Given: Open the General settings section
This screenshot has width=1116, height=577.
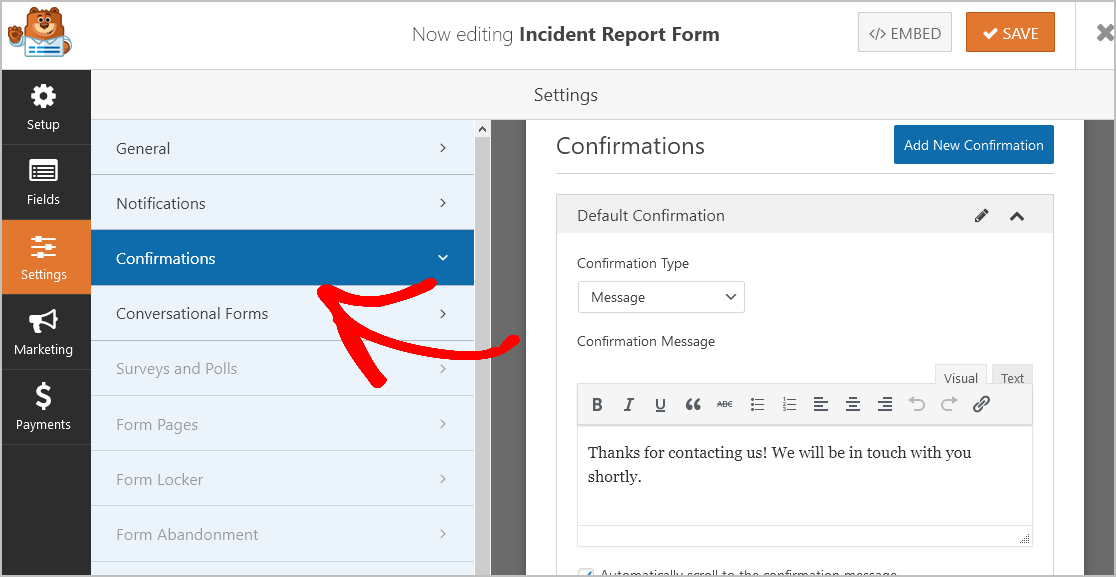Looking at the screenshot, I should pyautogui.click(x=283, y=148).
